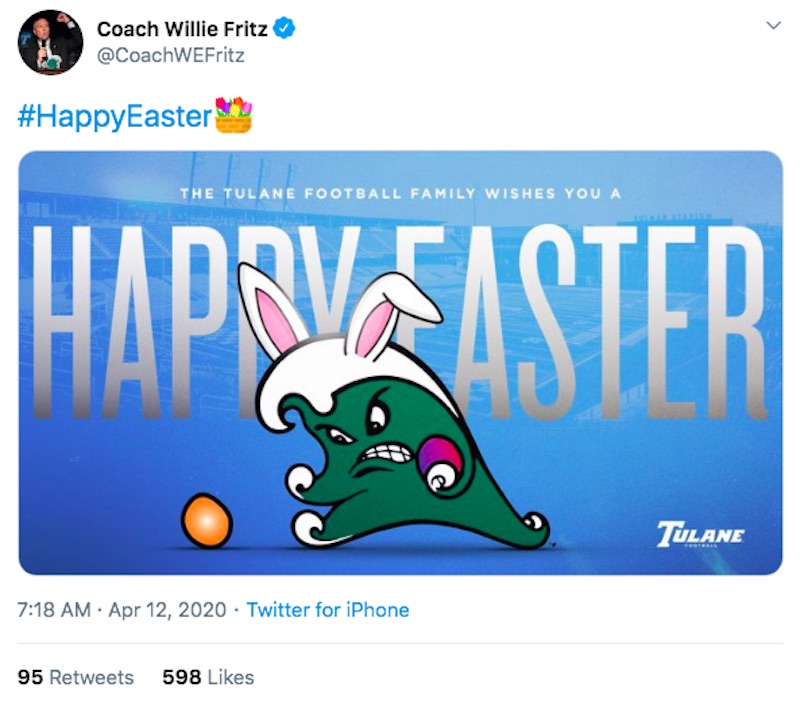Image resolution: width=800 pixels, height=706 pixels.
Task: Open the @CoachWEFritz handle link
Action: pyautogui.click(x=170, y=55)
